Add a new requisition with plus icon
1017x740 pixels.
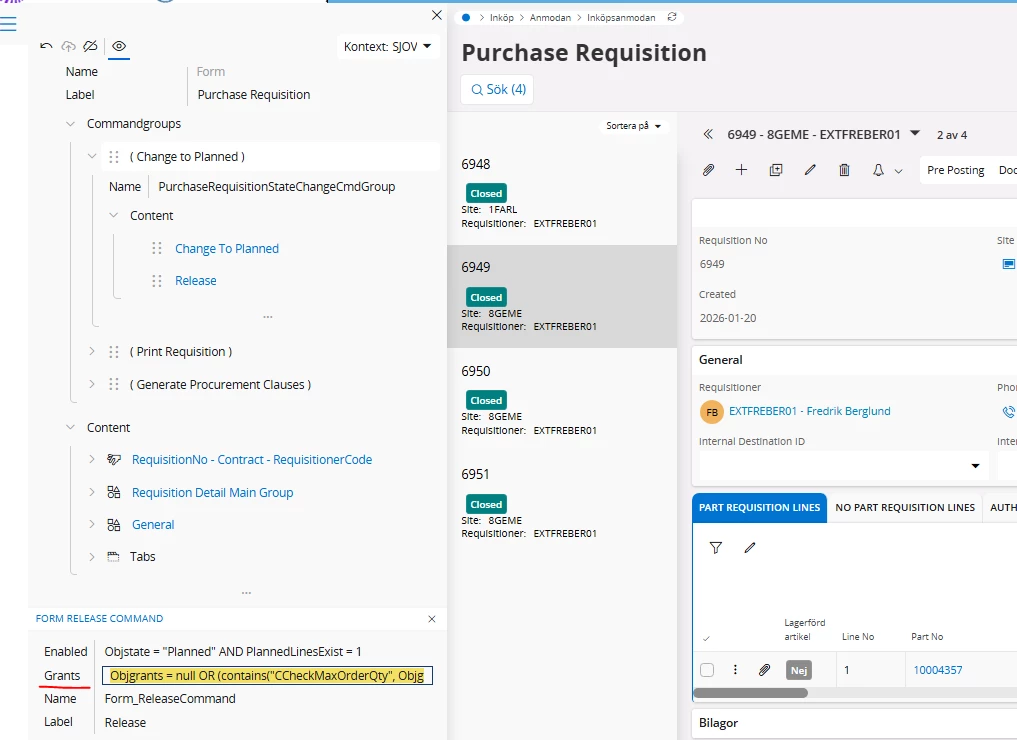(x=741, y=170)
